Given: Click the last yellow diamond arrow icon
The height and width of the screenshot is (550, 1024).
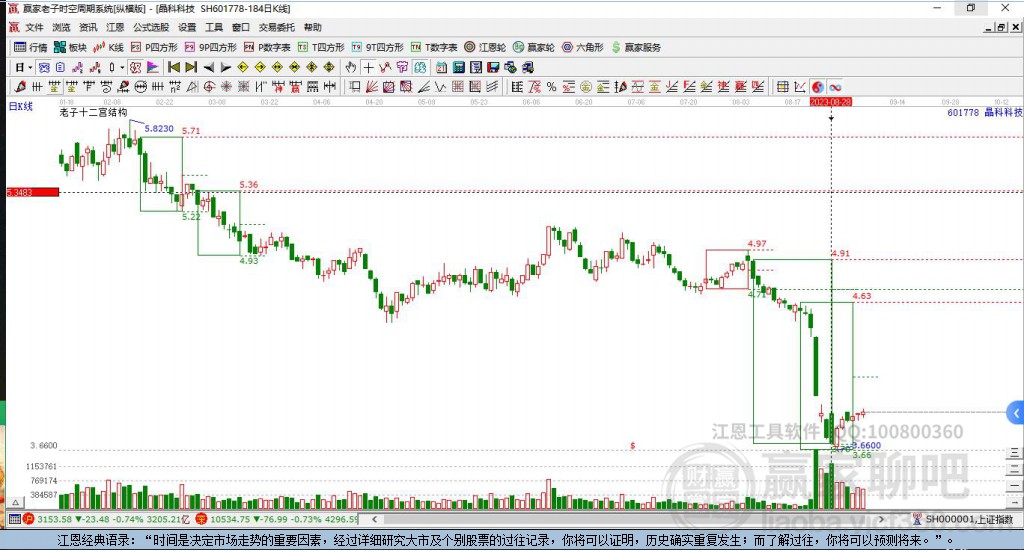Looking at the screenshot, I should pyautogui.click(x=328, y=67).
